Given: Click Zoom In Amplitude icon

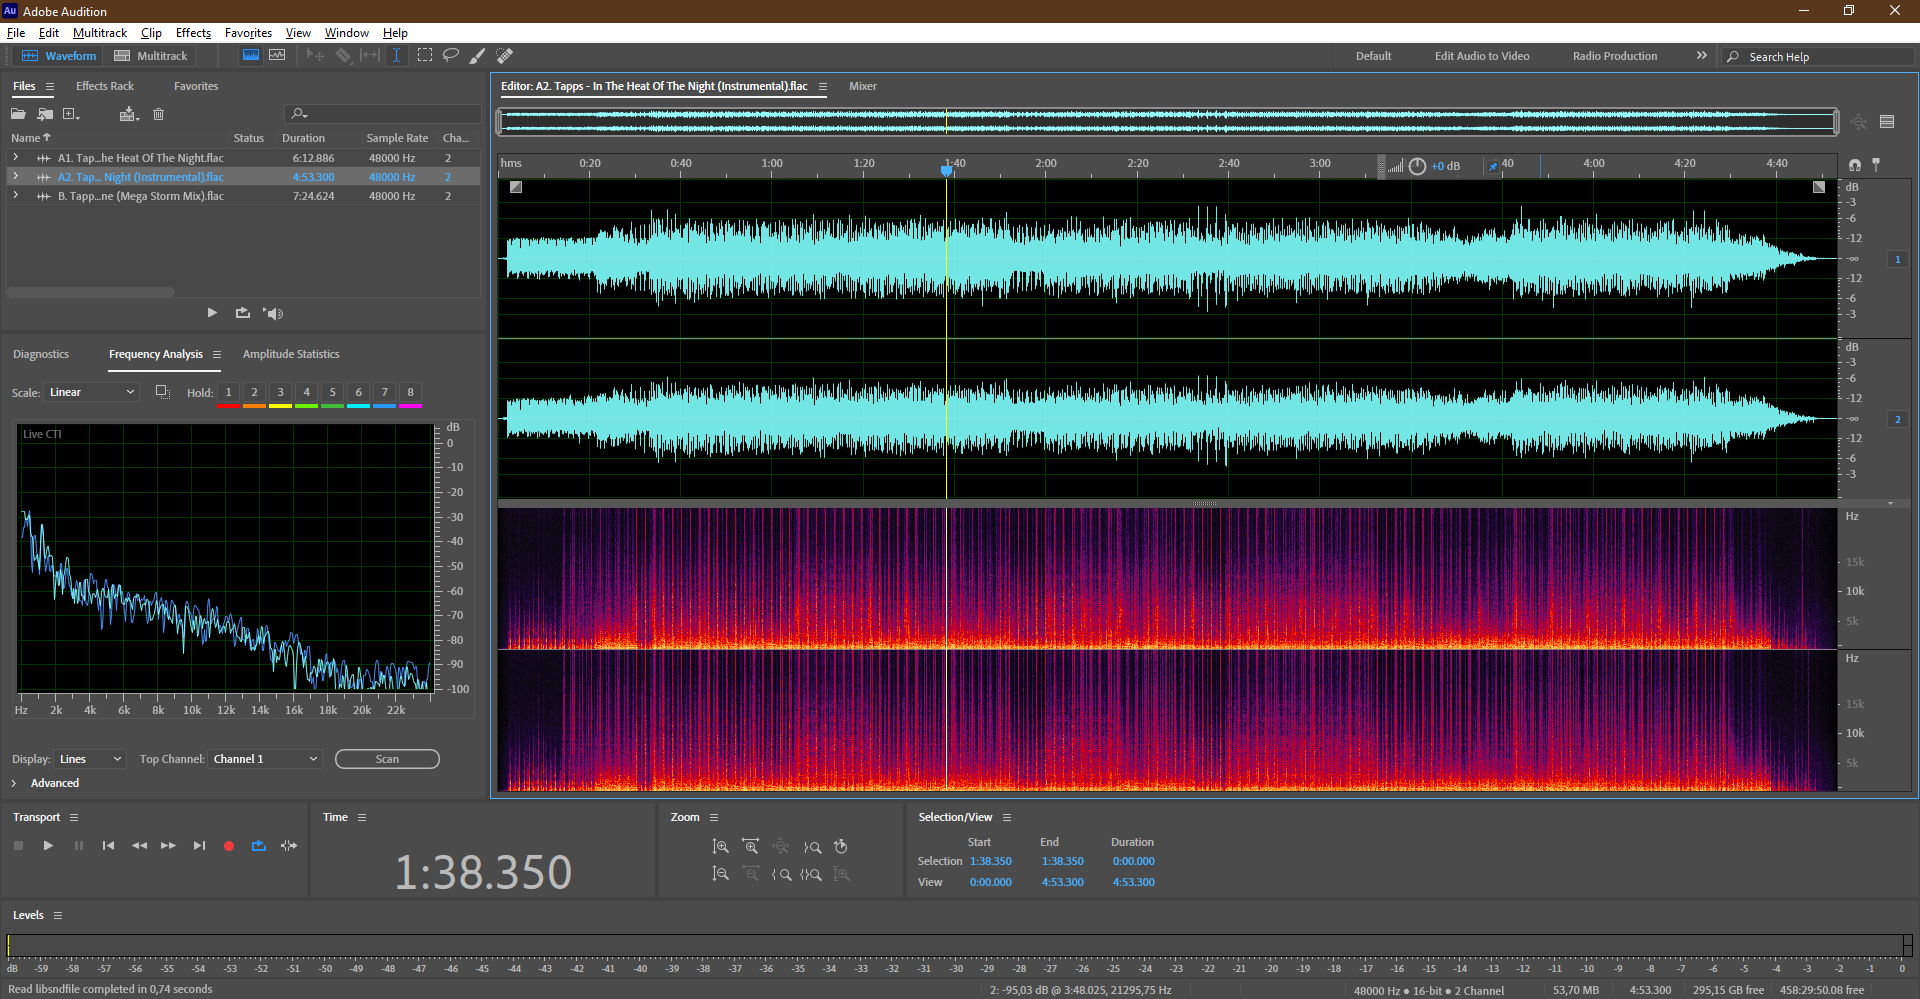Looking at the screenshot, I should tap(720, 847).
